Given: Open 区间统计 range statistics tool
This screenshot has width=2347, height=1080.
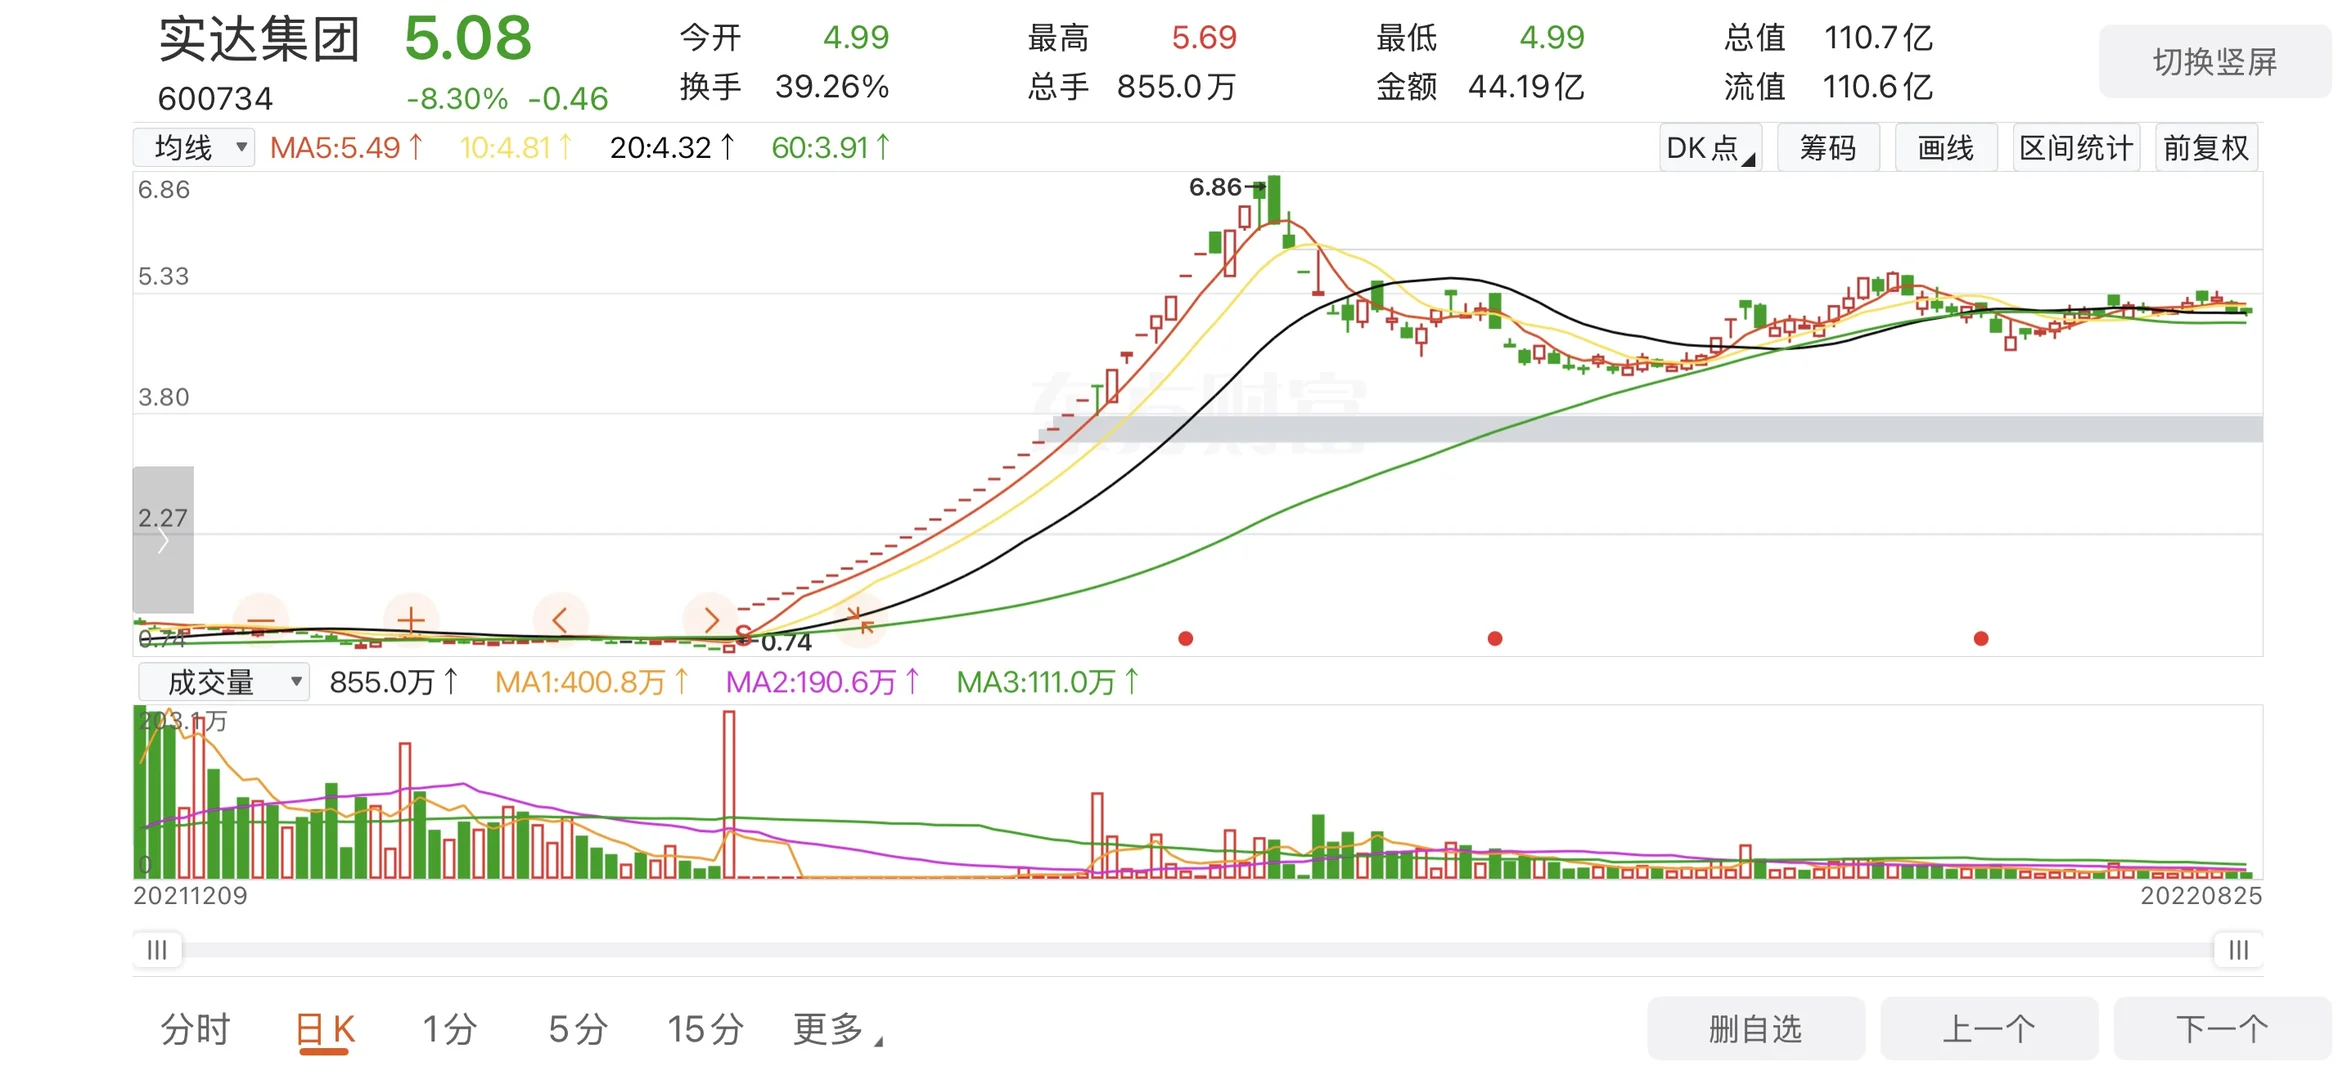Looking at the screenshot, I should [2075, 148].
